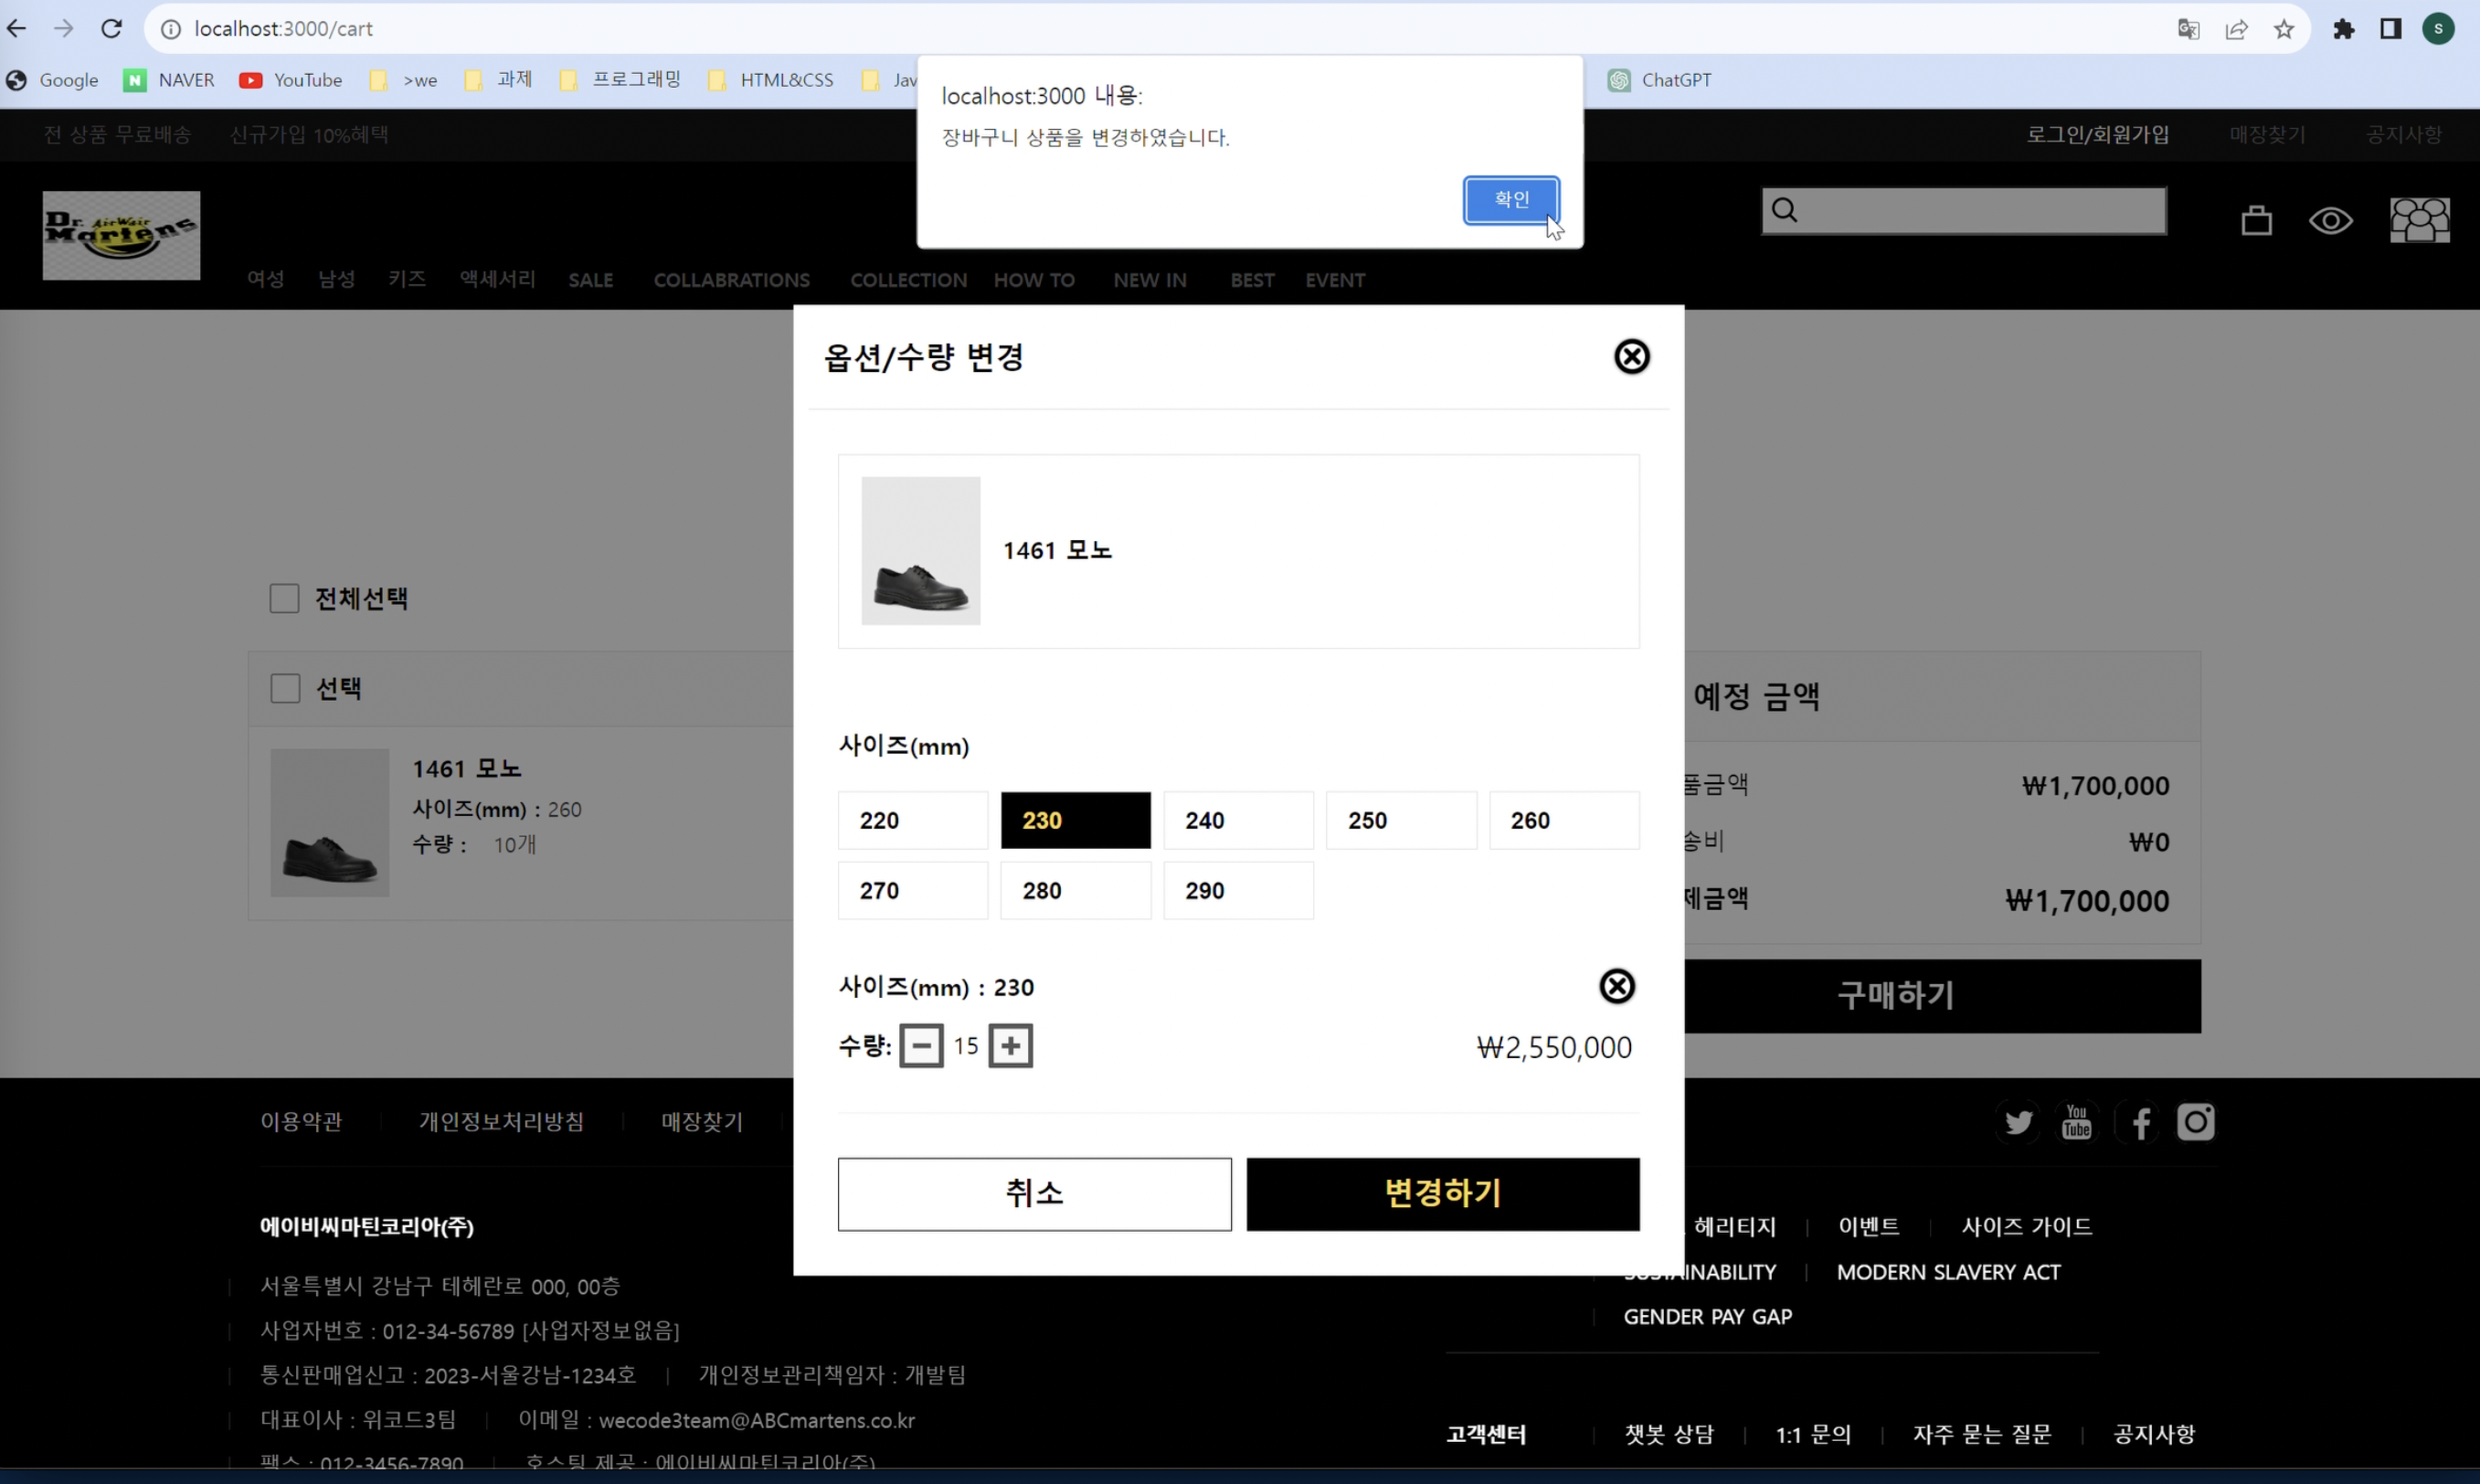Check the 전체선택 checkbox

[285, 598]
